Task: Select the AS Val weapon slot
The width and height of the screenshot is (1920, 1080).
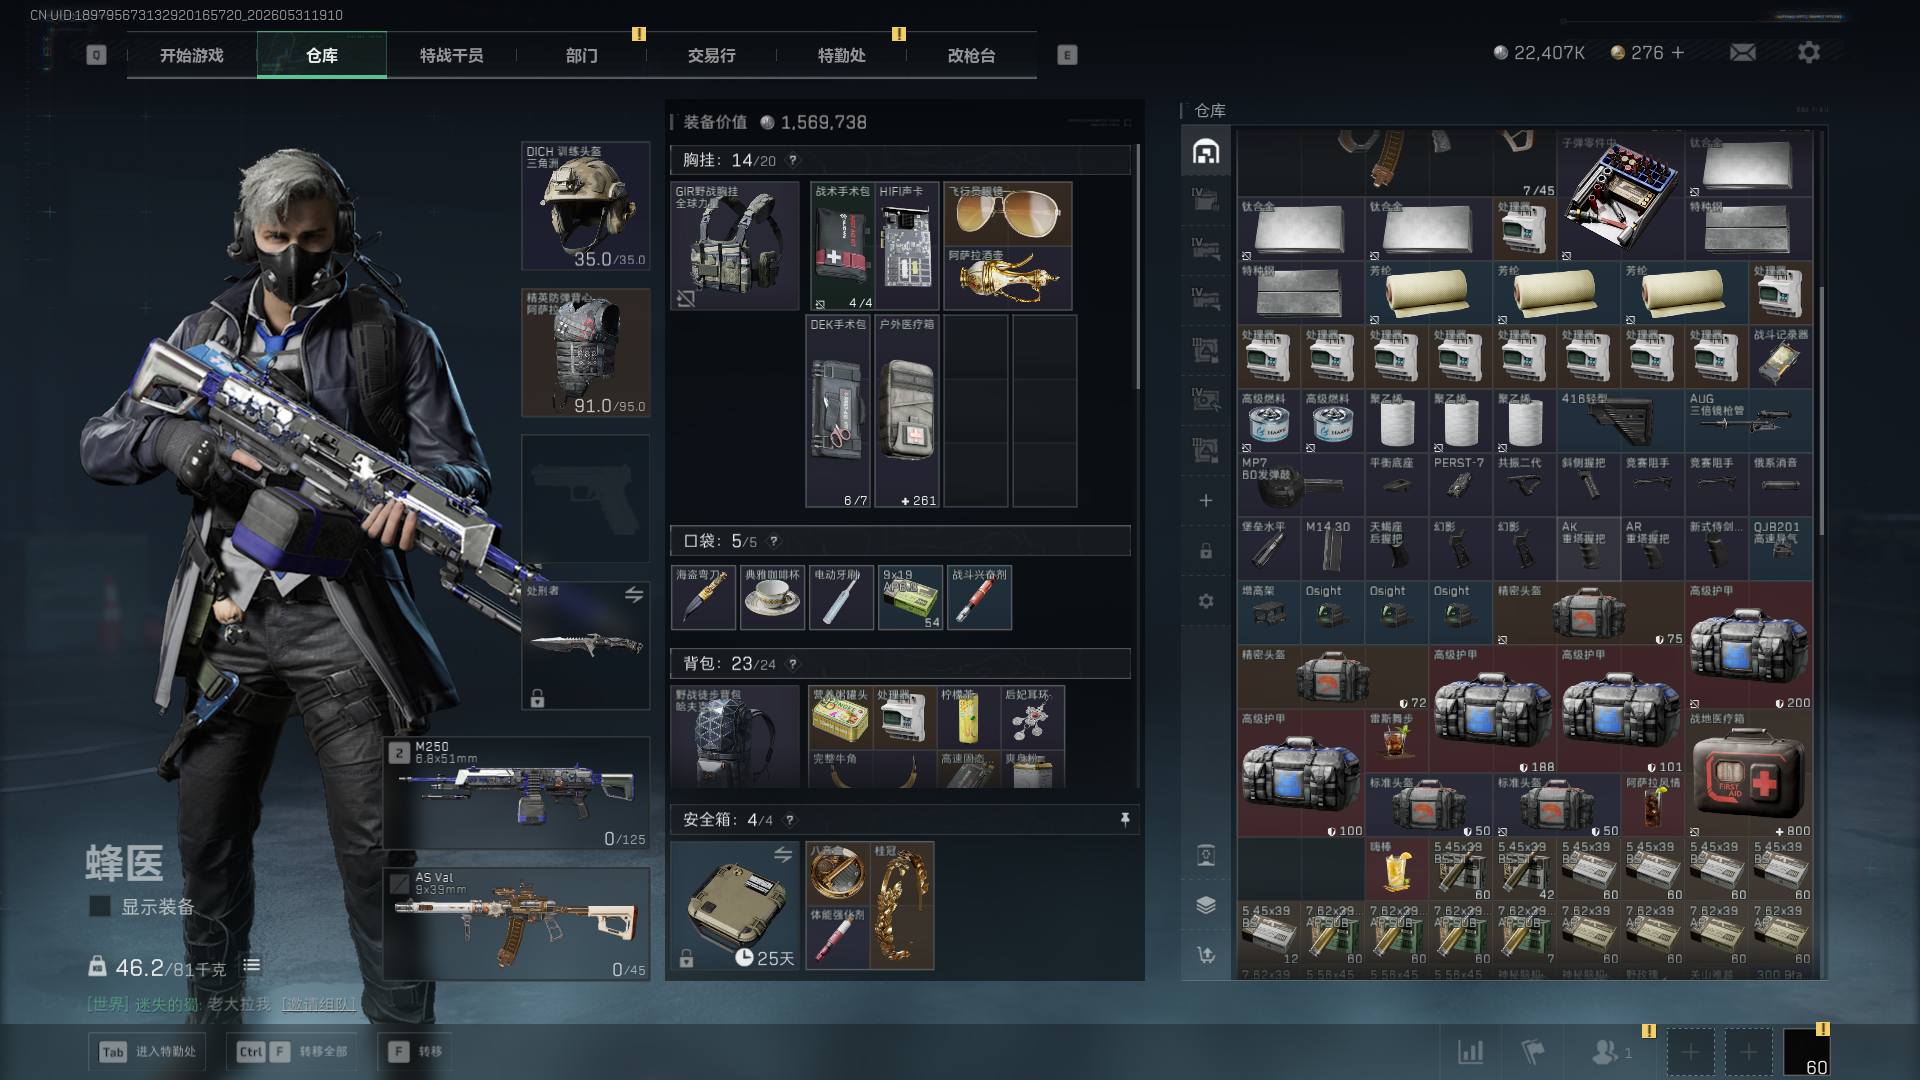Action: click(x=517, y=924)
